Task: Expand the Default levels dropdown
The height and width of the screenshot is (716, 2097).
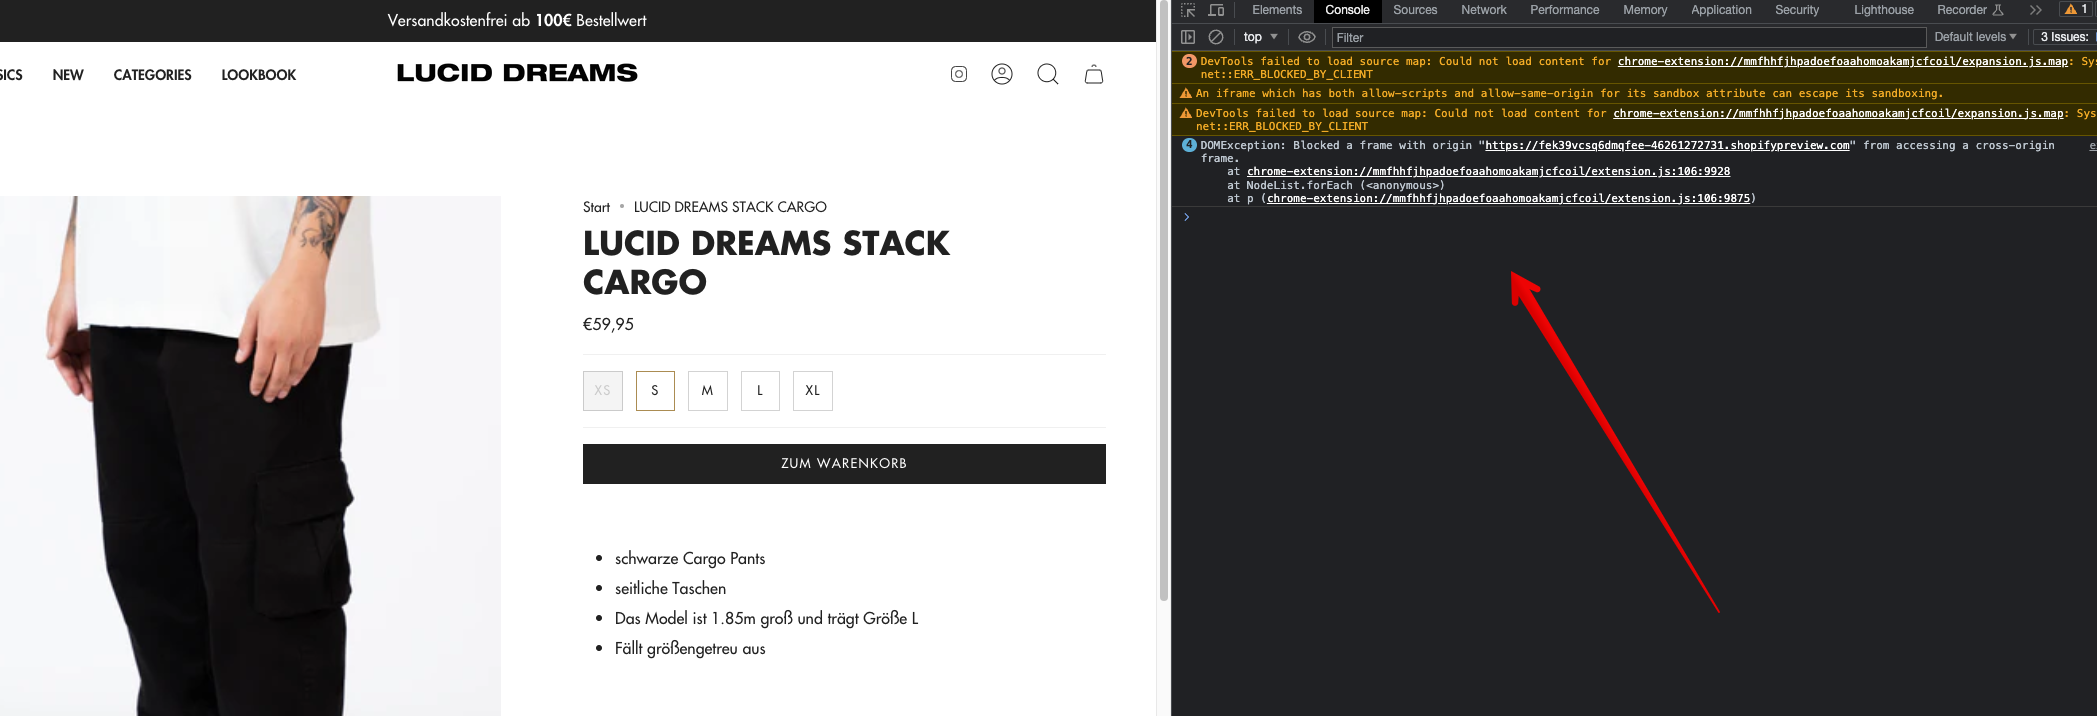Action: pos(1974,37)
